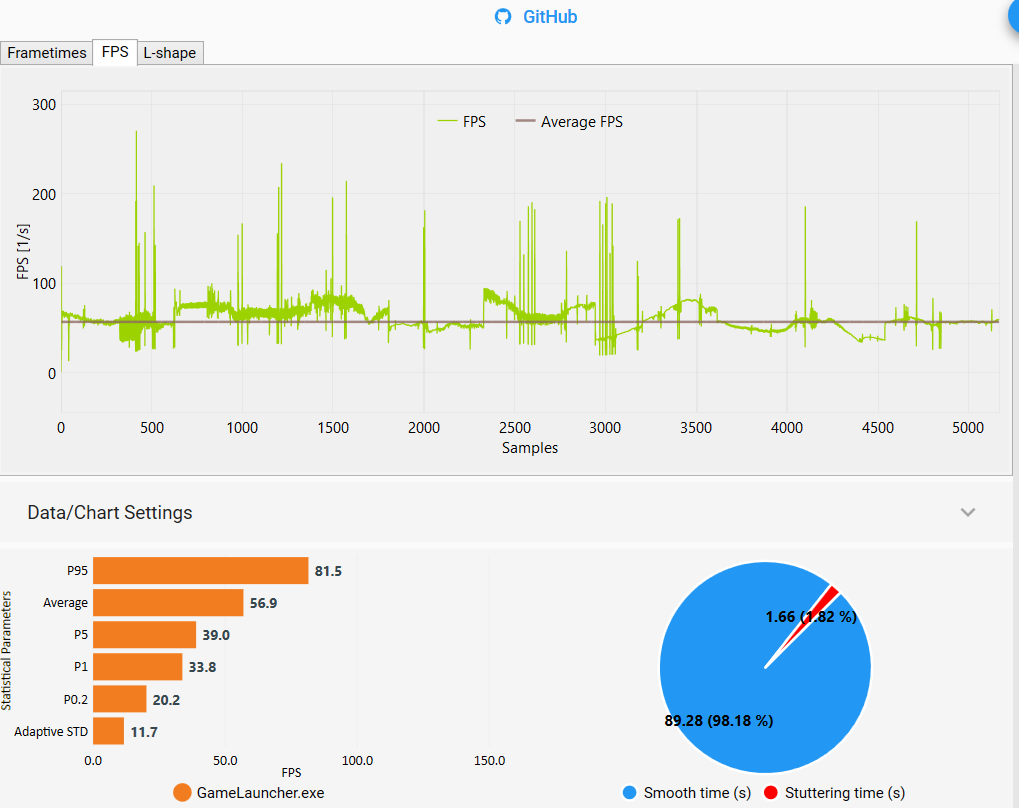The height and width of the screenshot is (808, 1019).
Task: Click the 81.5 value label
Action: pos(328,571)
